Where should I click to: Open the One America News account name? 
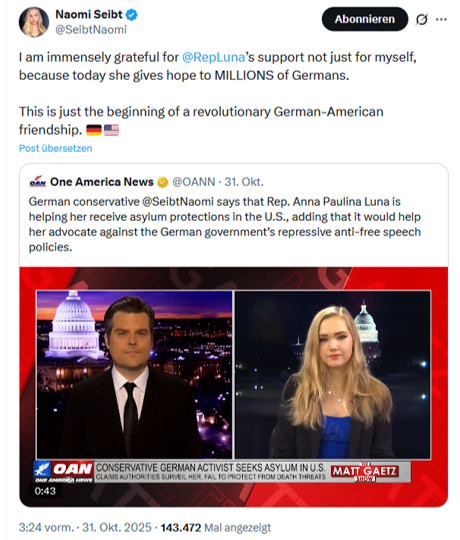click(102, 182)
